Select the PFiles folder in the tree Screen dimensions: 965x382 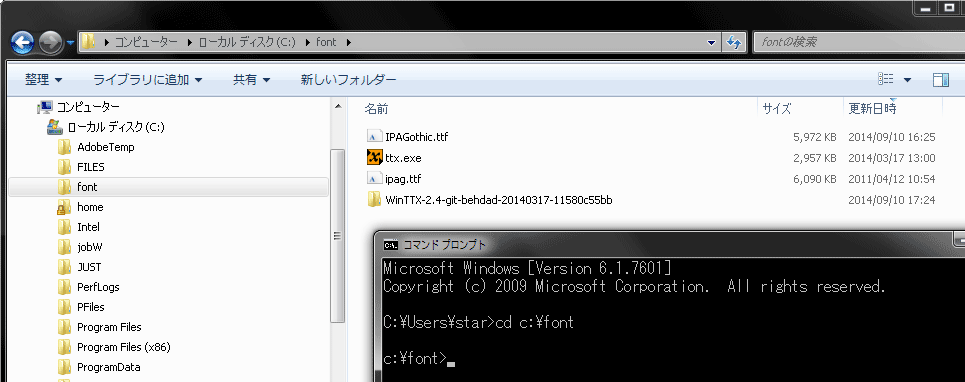click(90, 307)
